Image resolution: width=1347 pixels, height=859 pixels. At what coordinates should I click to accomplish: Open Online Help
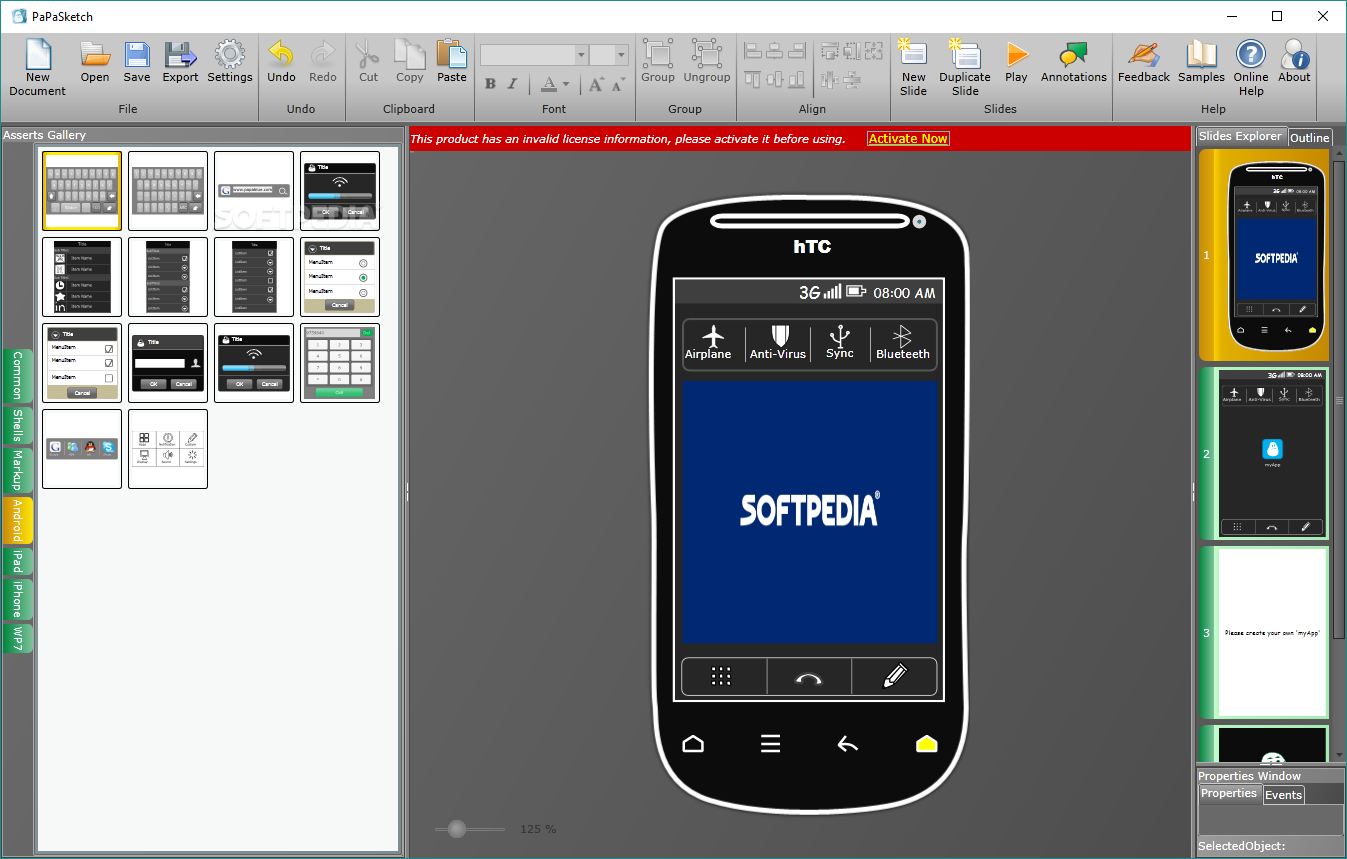(x=1251, y=67)
